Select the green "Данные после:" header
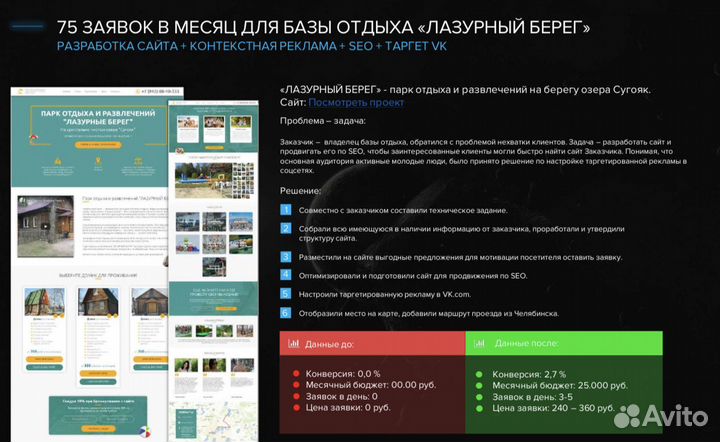Viewport: 720px width, 442px height. [564, 343]
